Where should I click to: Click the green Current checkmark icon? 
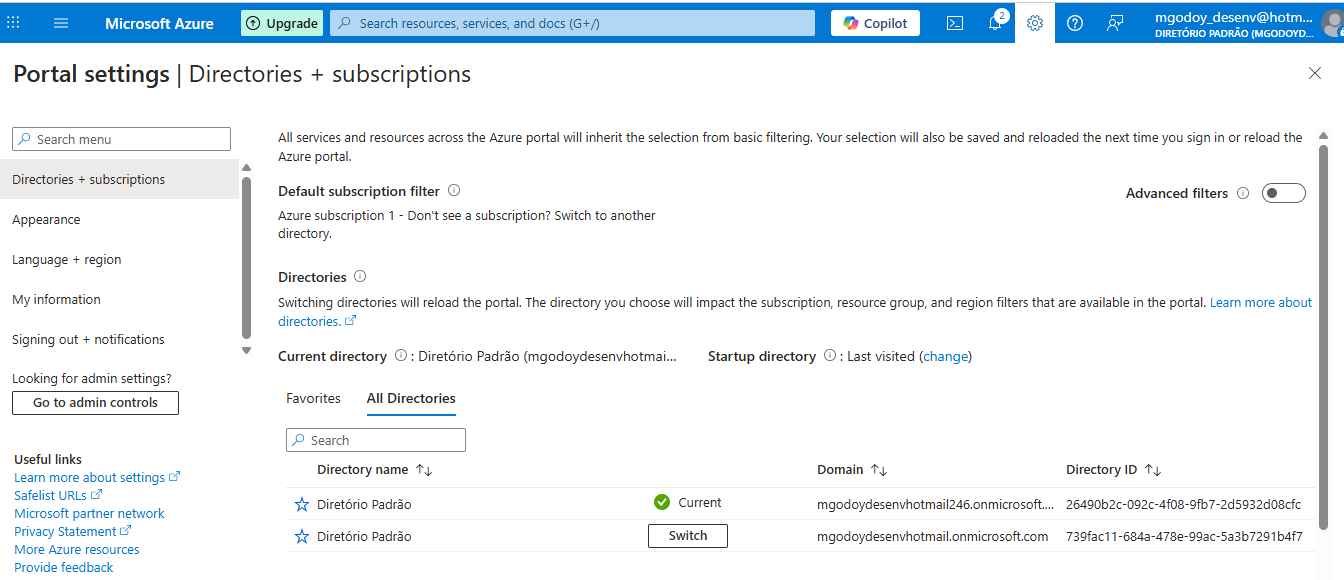[x=662, y=502]
